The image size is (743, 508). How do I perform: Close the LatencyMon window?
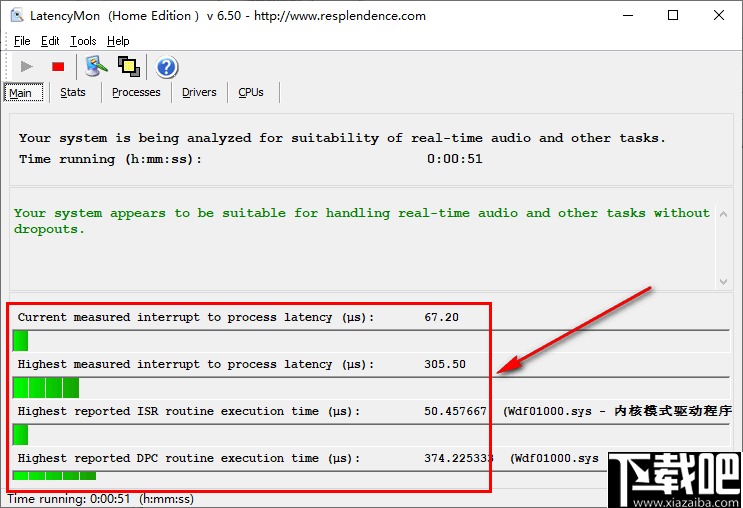[x=719, y=16]
